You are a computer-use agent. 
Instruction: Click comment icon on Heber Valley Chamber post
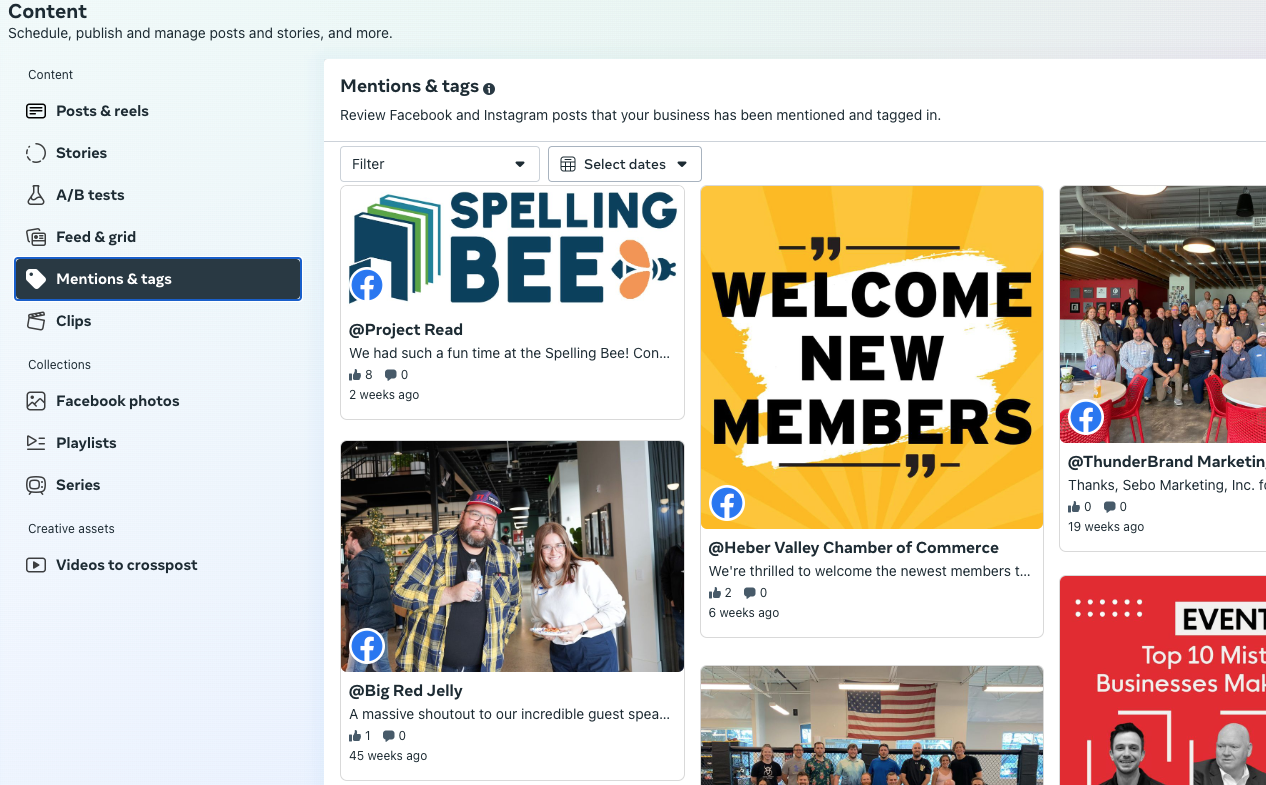click(749, 593)
